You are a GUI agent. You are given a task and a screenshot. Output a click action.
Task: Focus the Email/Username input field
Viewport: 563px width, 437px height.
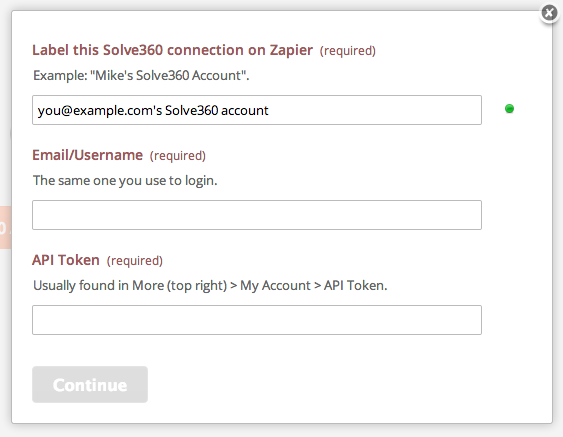tap(257, 215)
